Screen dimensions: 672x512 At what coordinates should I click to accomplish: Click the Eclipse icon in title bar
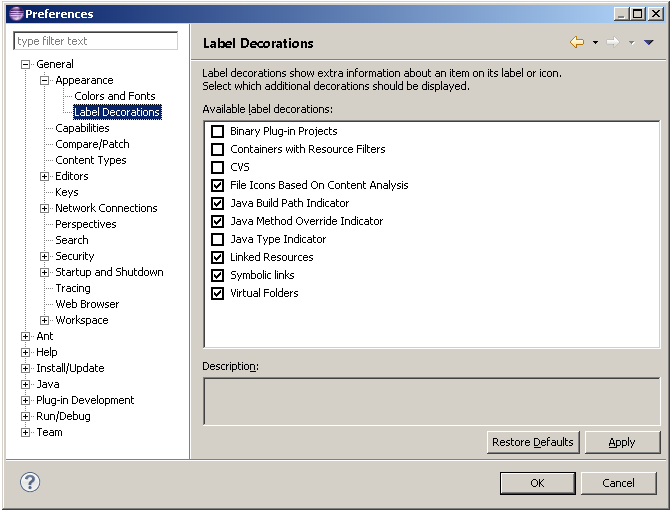click(16, 14)
